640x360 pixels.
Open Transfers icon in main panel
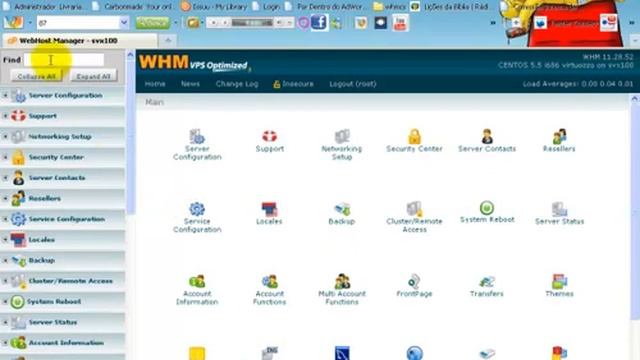coord(487,281)
